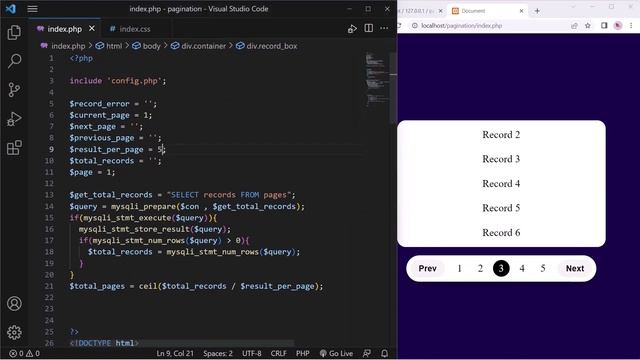Viewport: 640px width, 360px height.
Task: Go to pagination page 2
Action: (x=480, y=269)
